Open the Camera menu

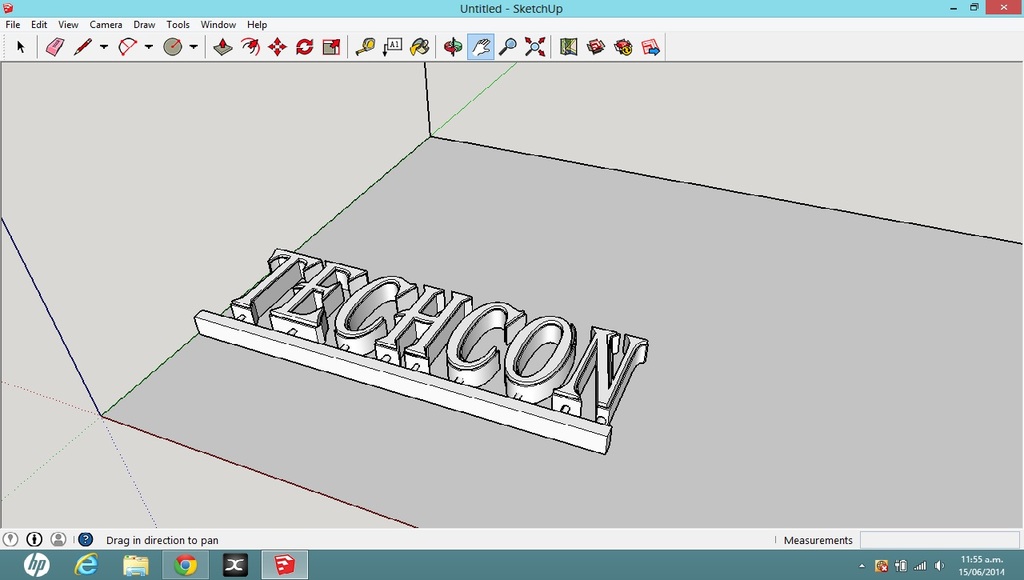106,24
